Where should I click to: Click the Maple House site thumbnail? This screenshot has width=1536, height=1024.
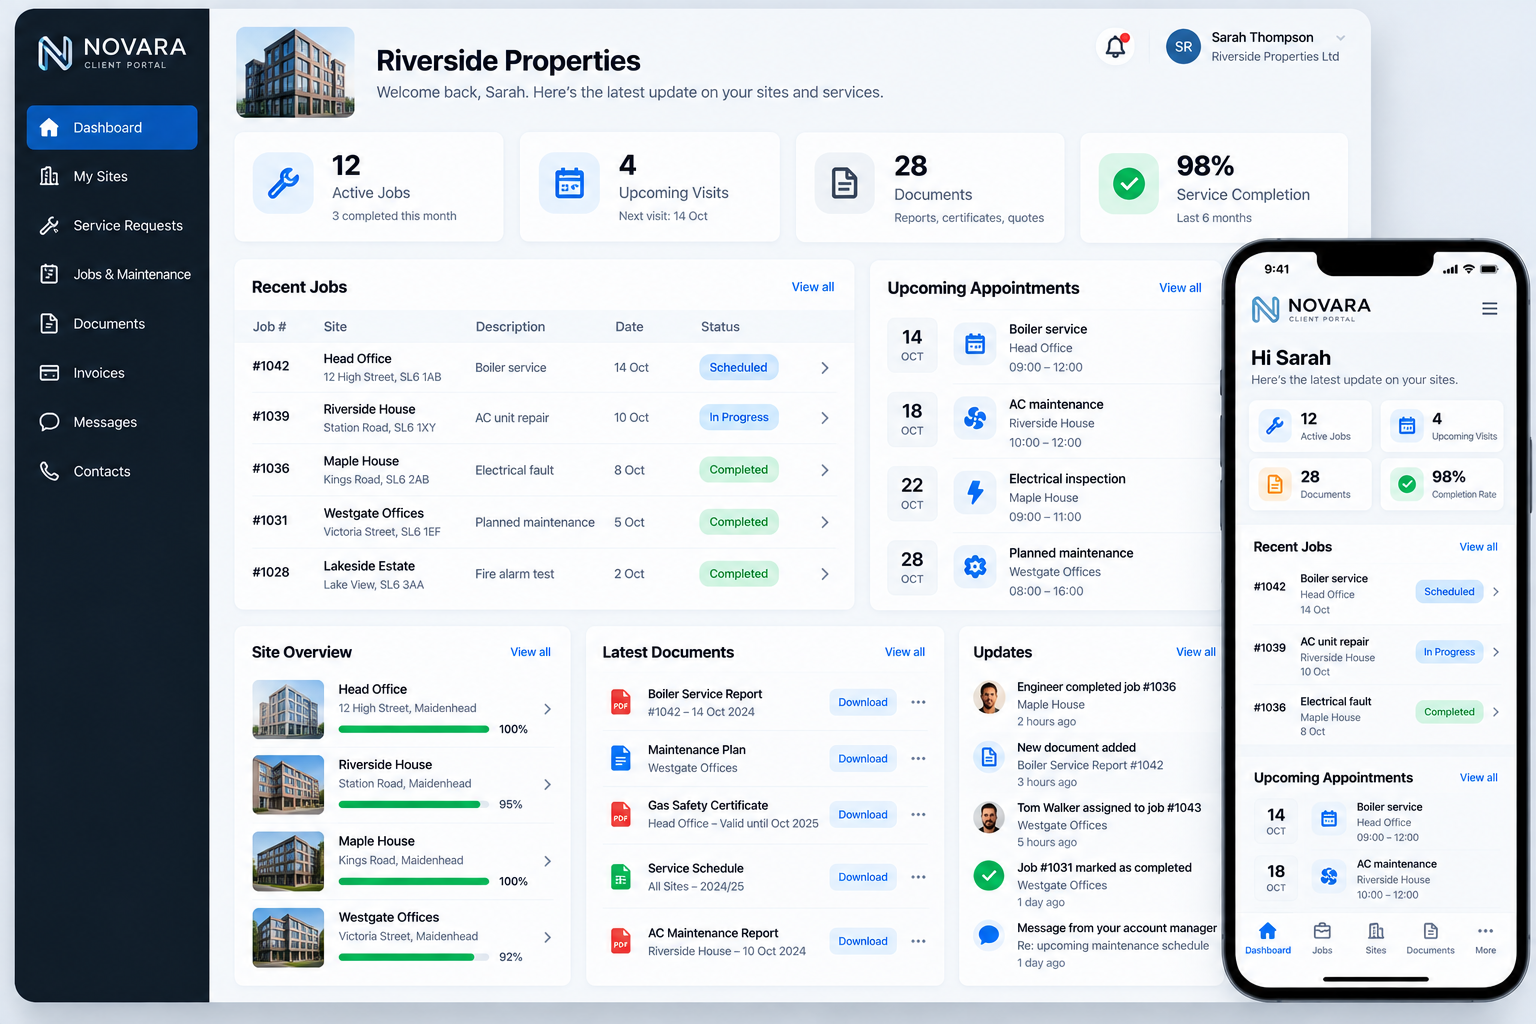pyautogui.click(x=288, y=861)
